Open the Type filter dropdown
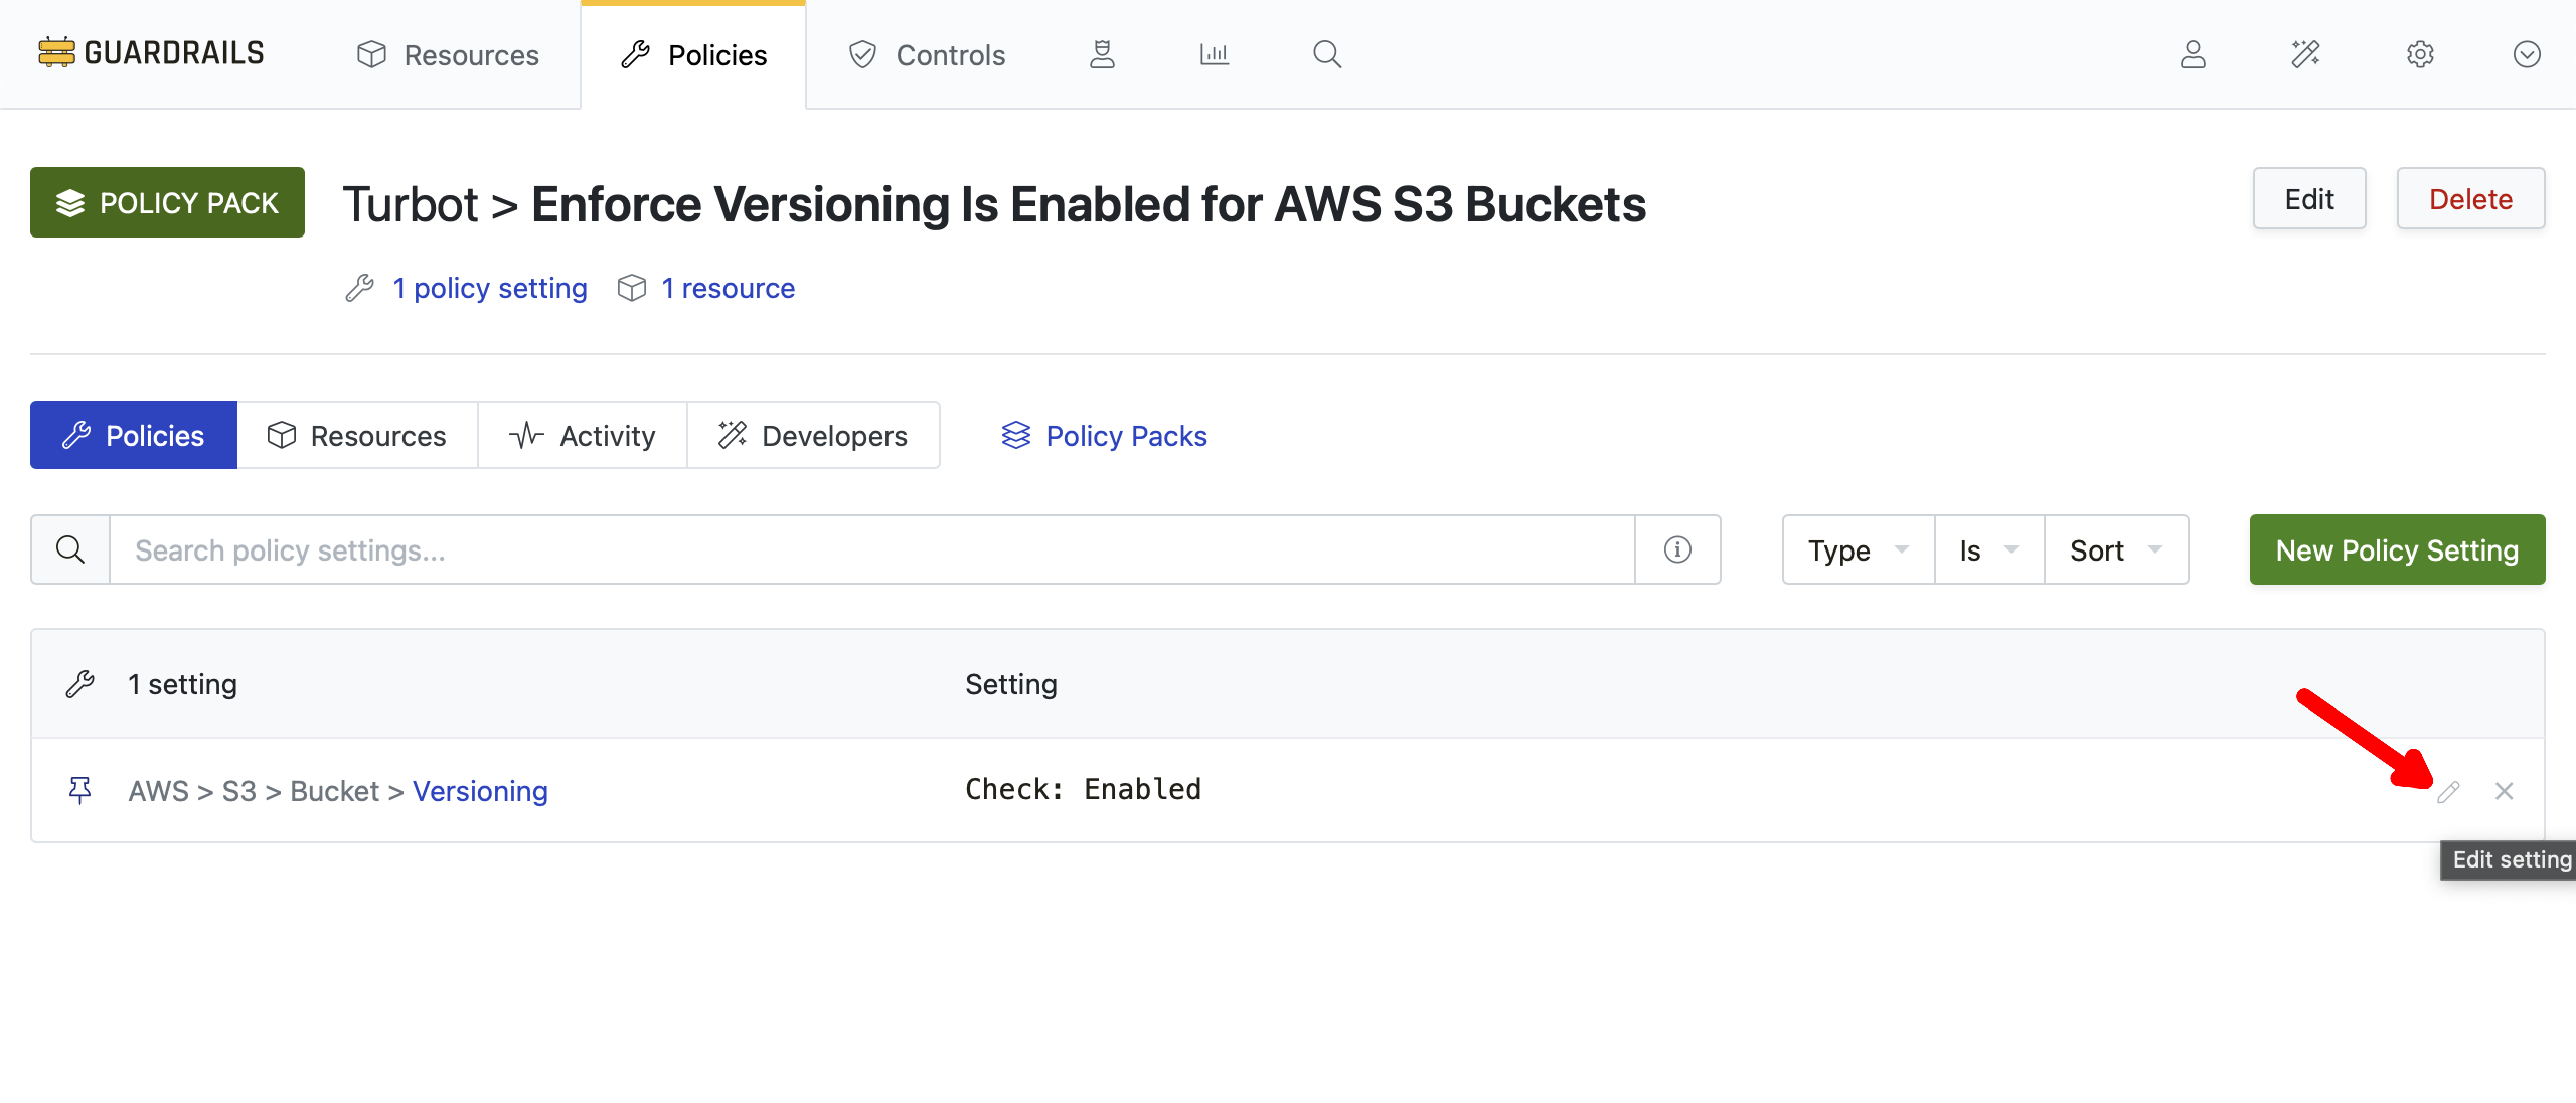The width and height of the screenshot is (2576, 1103). (x=1857, y=549)
